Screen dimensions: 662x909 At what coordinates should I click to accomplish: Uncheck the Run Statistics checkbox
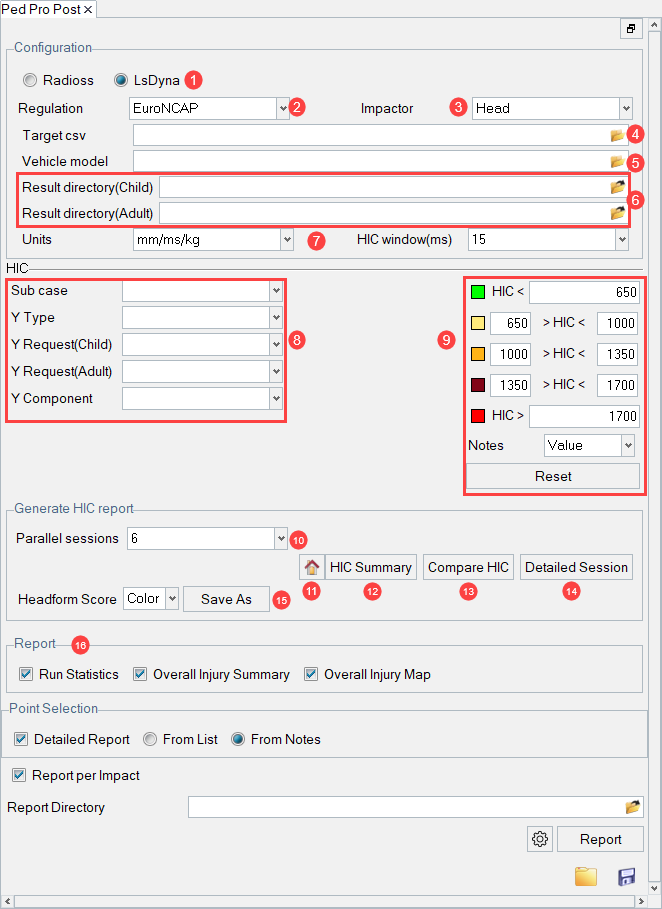click(26, 675)
